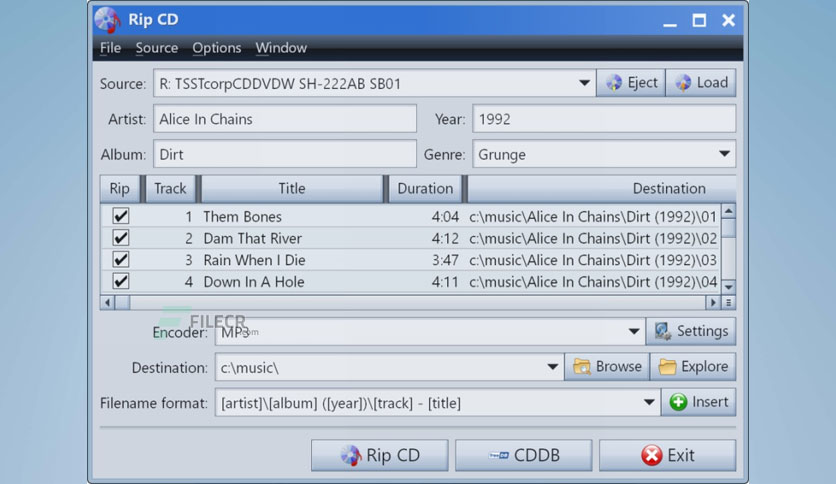Click the Album field containing Dirt

point(285,154)
